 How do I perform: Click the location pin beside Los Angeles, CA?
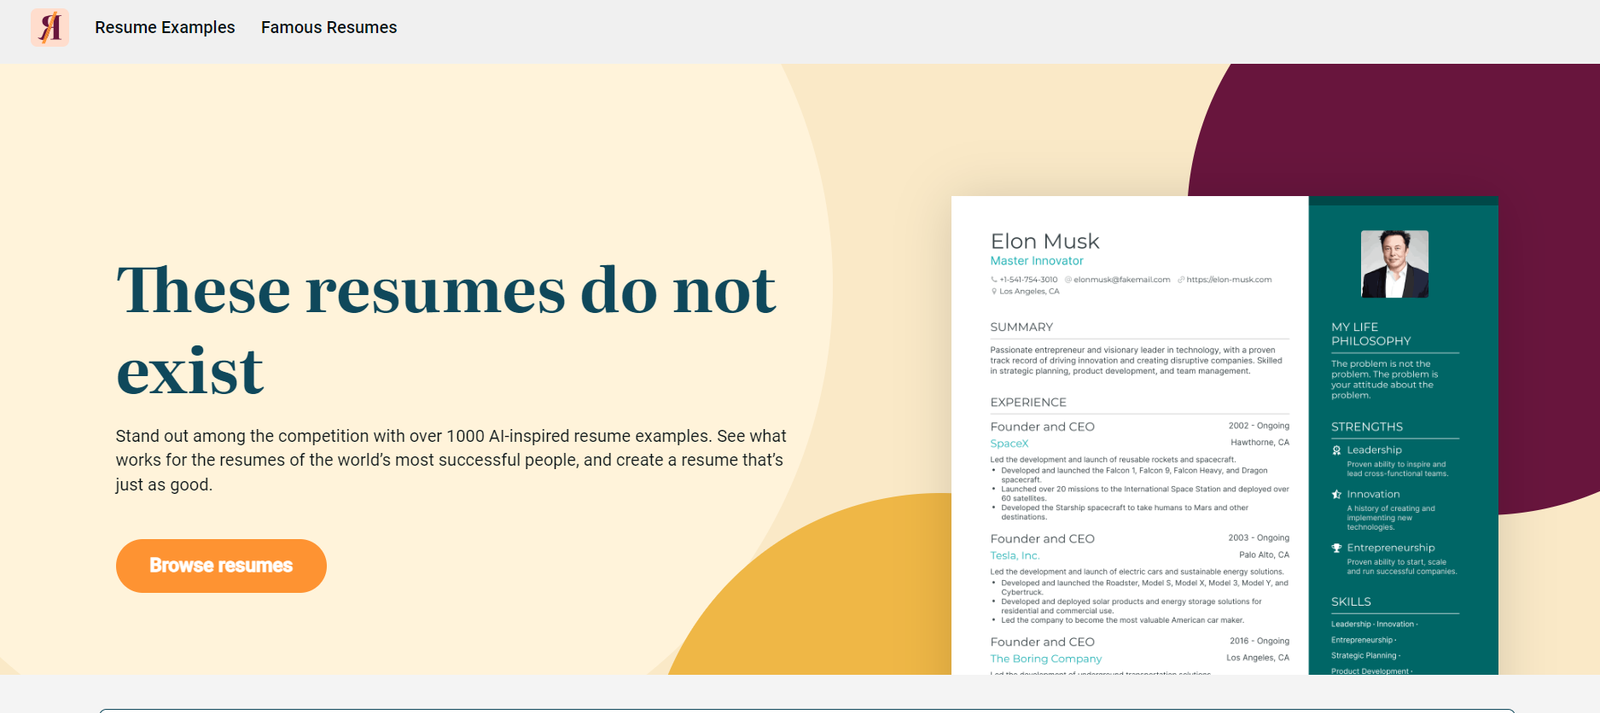(994, 292)
